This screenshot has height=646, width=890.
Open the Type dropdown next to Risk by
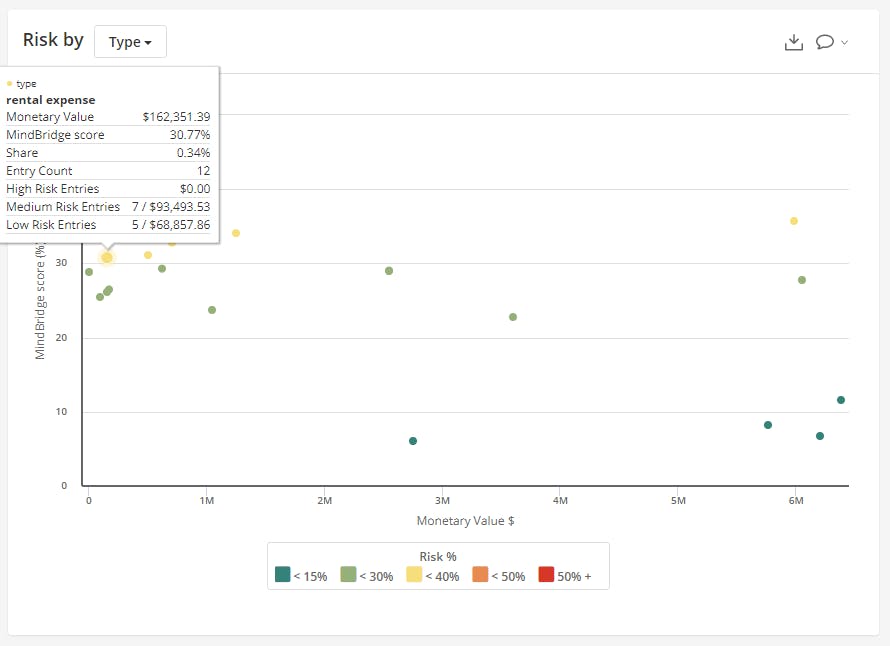(130, 42)
